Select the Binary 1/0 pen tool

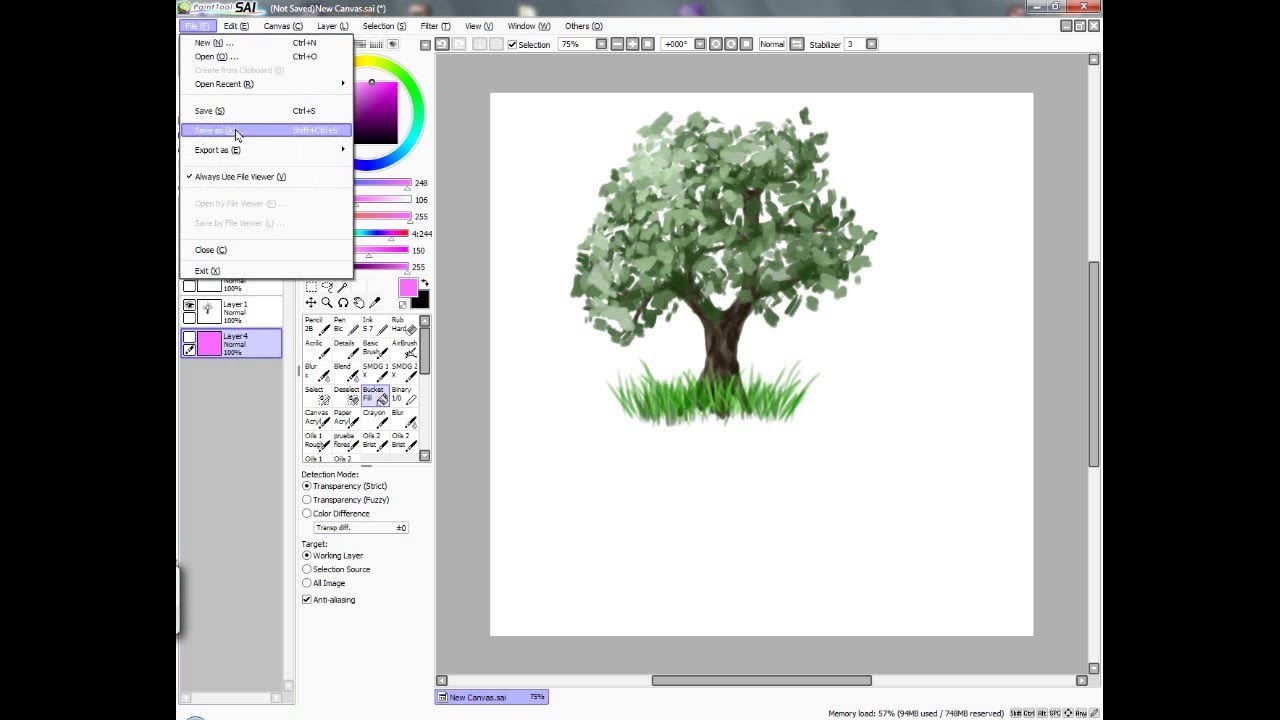[404, 394]
